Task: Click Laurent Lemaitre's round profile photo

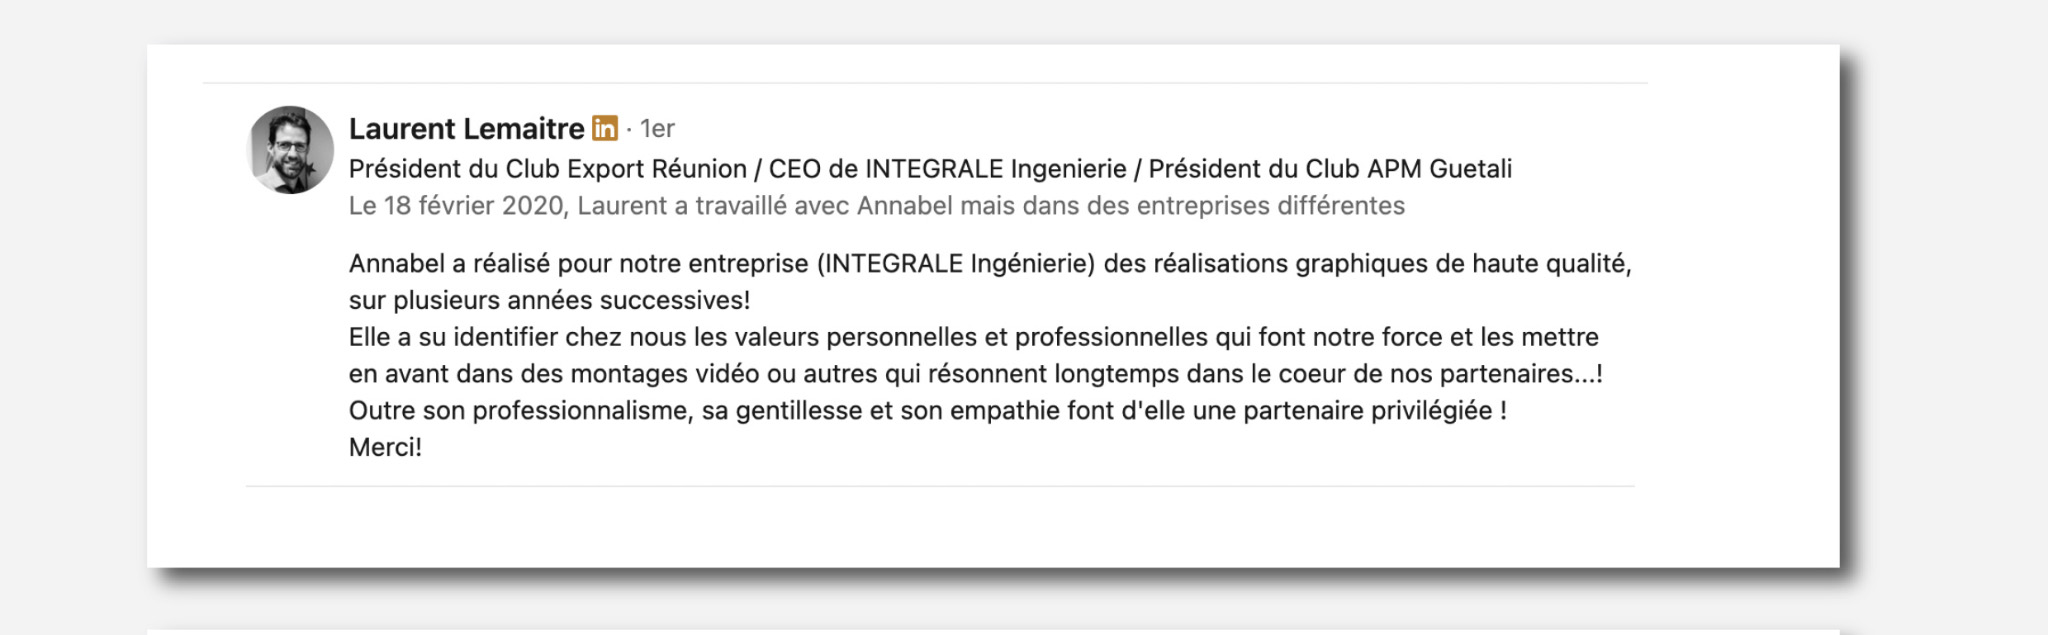Action: tap(290, 150)
